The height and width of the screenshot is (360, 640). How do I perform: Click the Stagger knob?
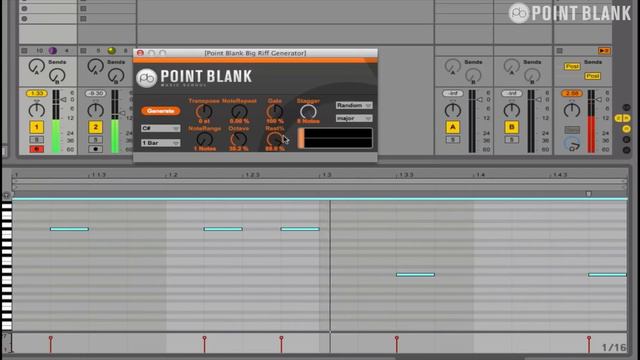point(308,111)
